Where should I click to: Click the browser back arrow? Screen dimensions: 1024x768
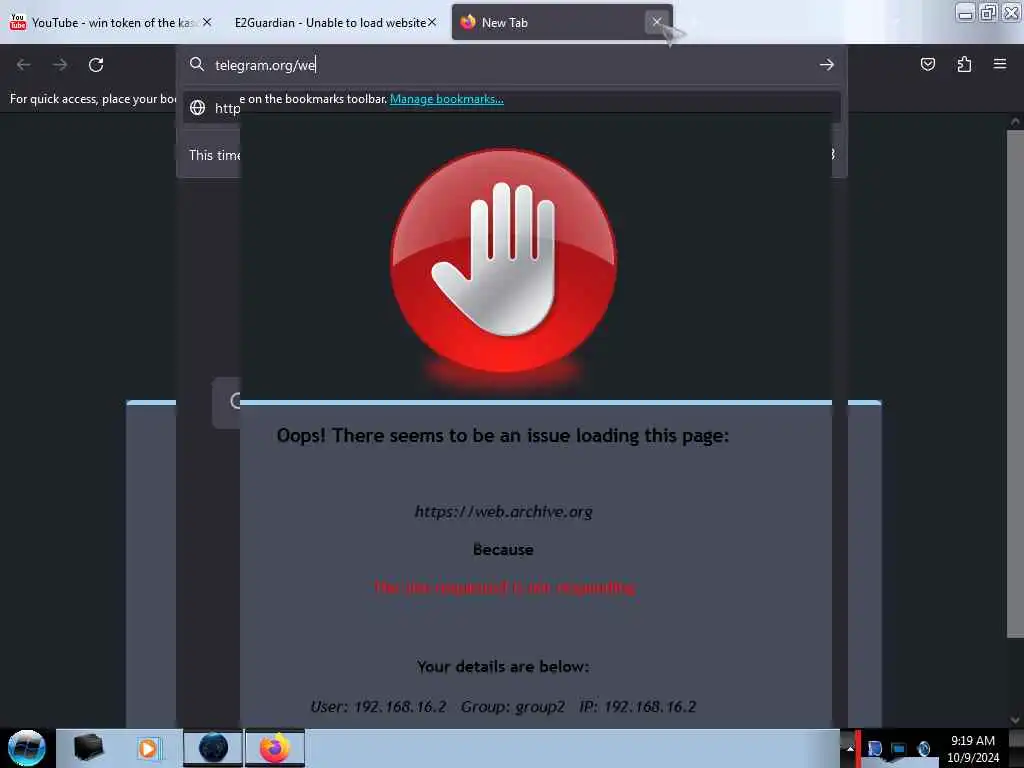pos(24,65)
